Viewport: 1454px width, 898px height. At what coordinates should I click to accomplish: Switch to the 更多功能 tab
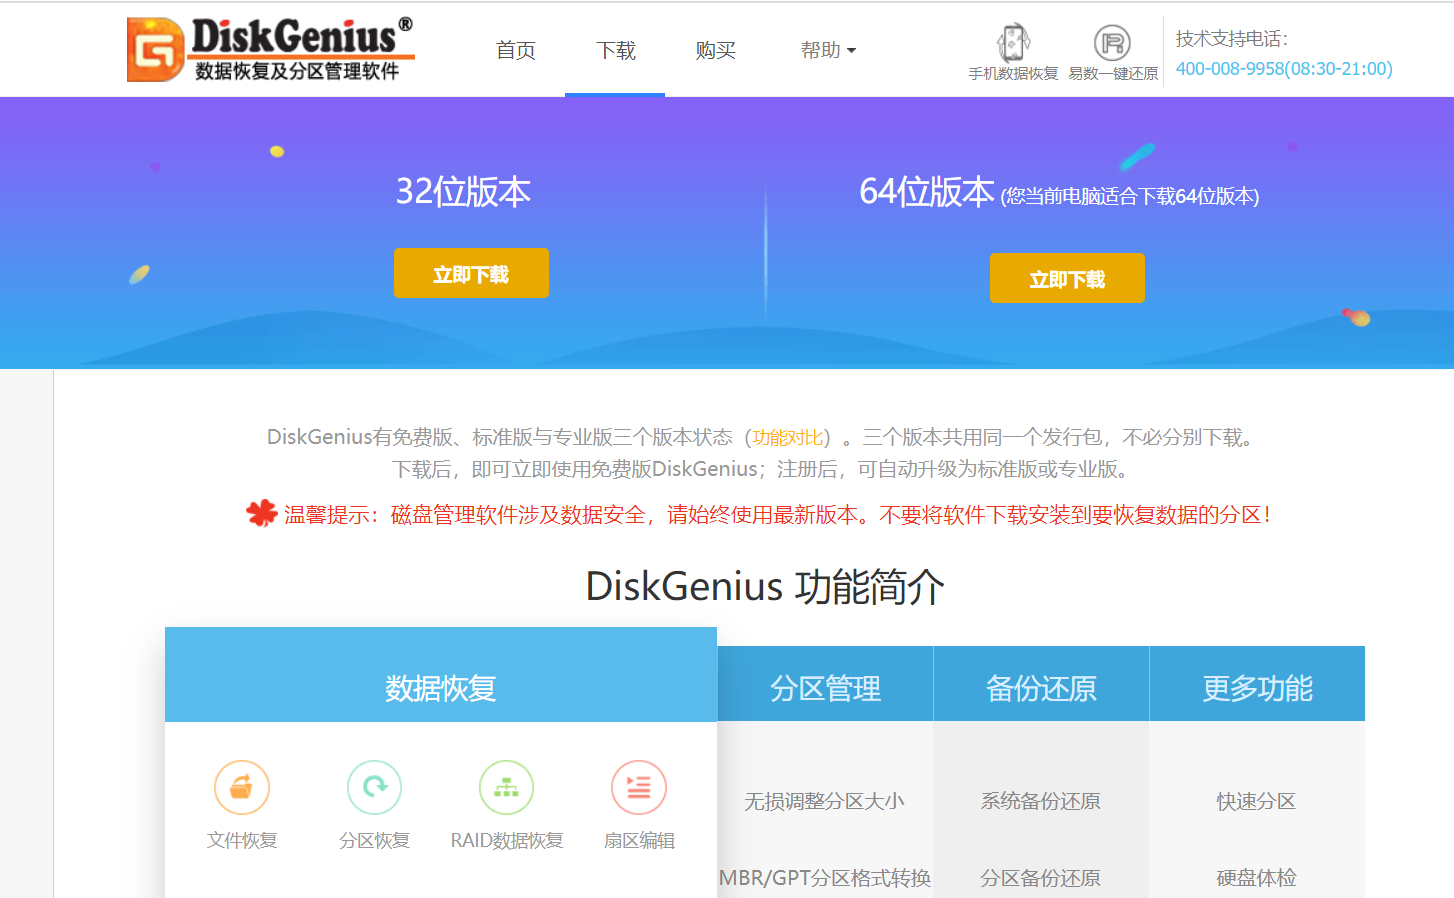[x=1257, y=684]
